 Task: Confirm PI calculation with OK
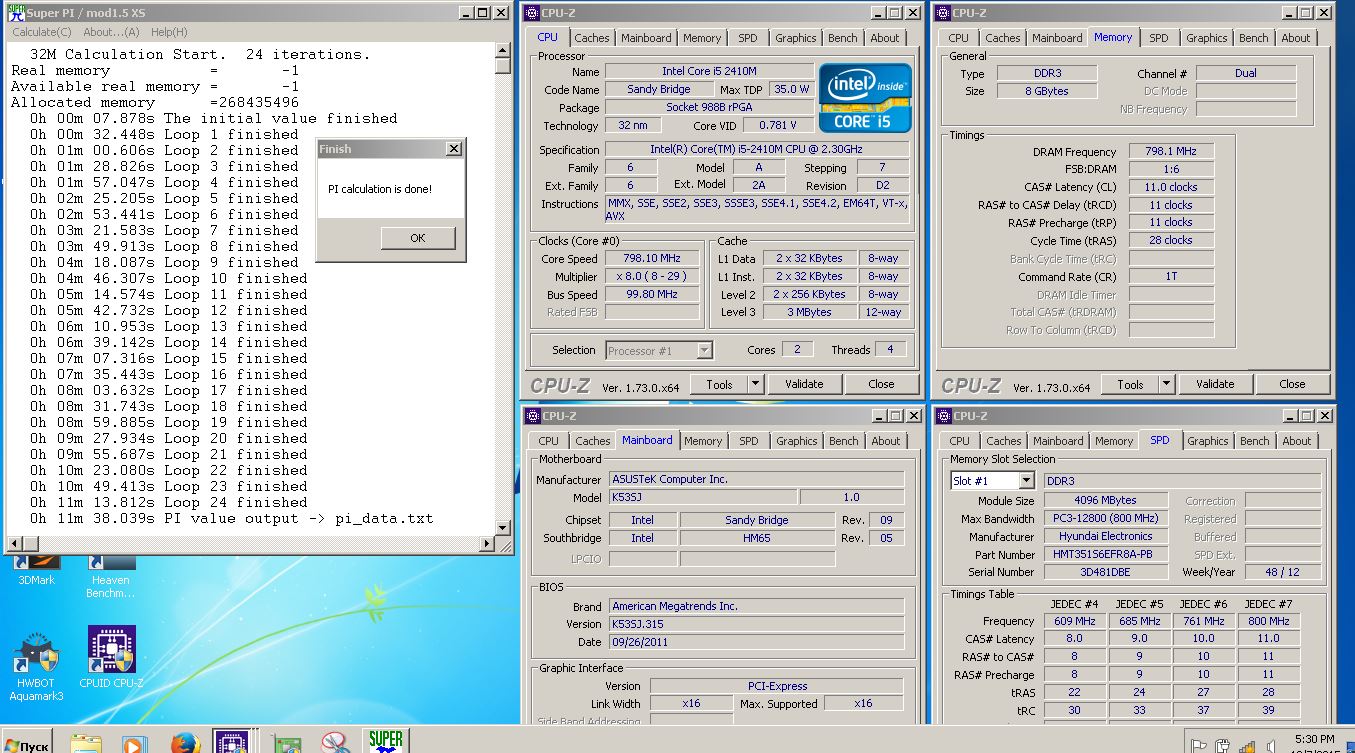click(x=417, y=238)
